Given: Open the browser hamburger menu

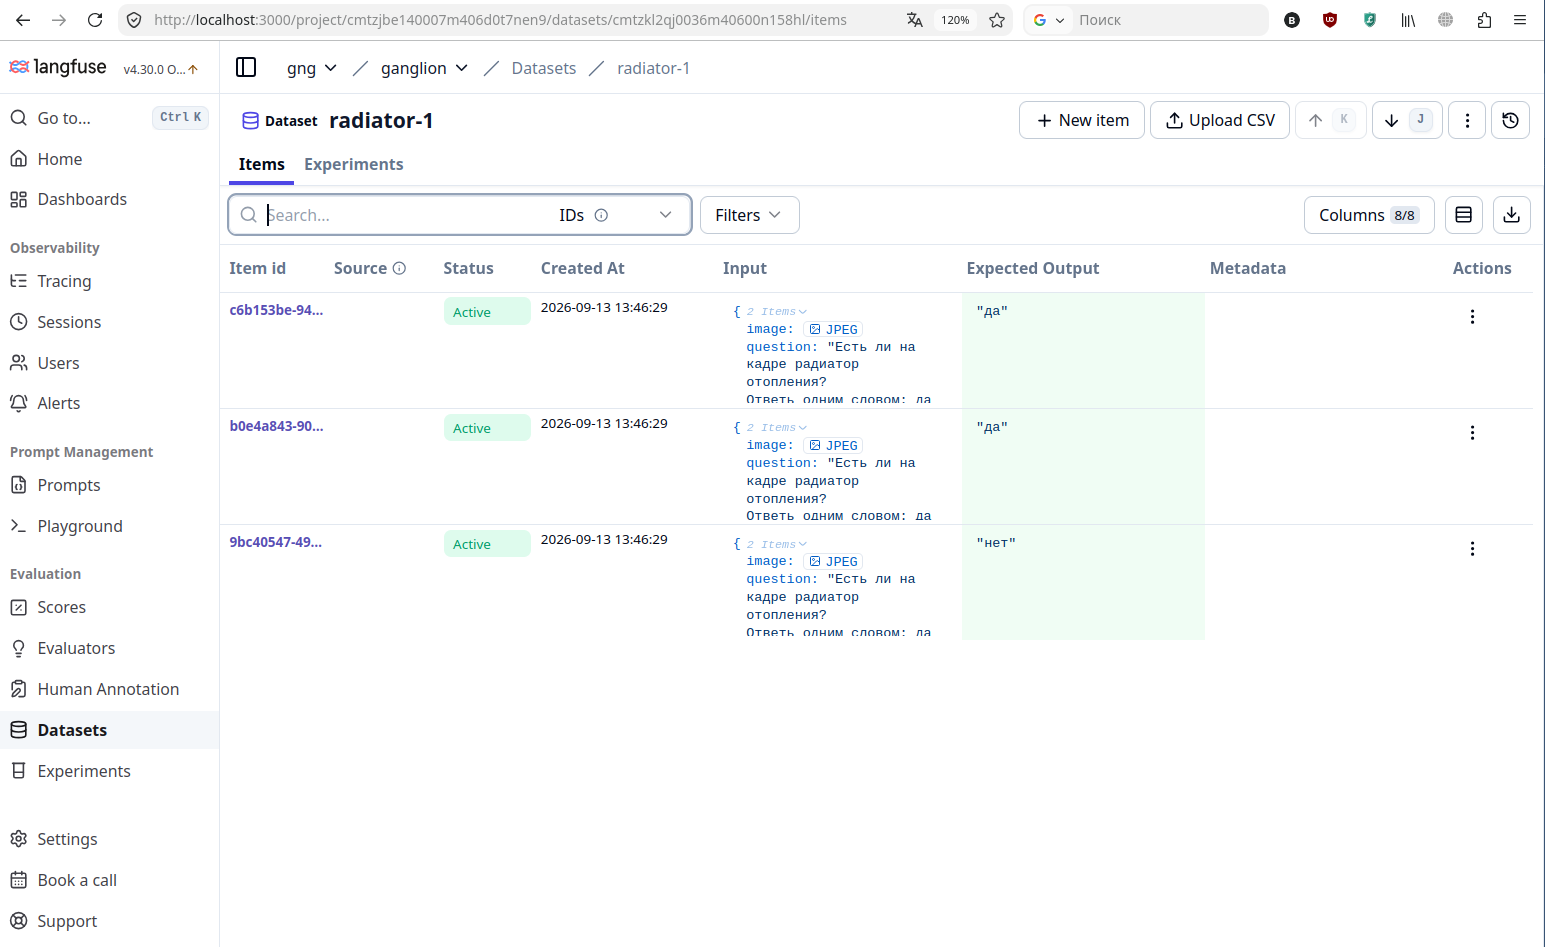Looking at the screenshot, I should pos(1520,20).
